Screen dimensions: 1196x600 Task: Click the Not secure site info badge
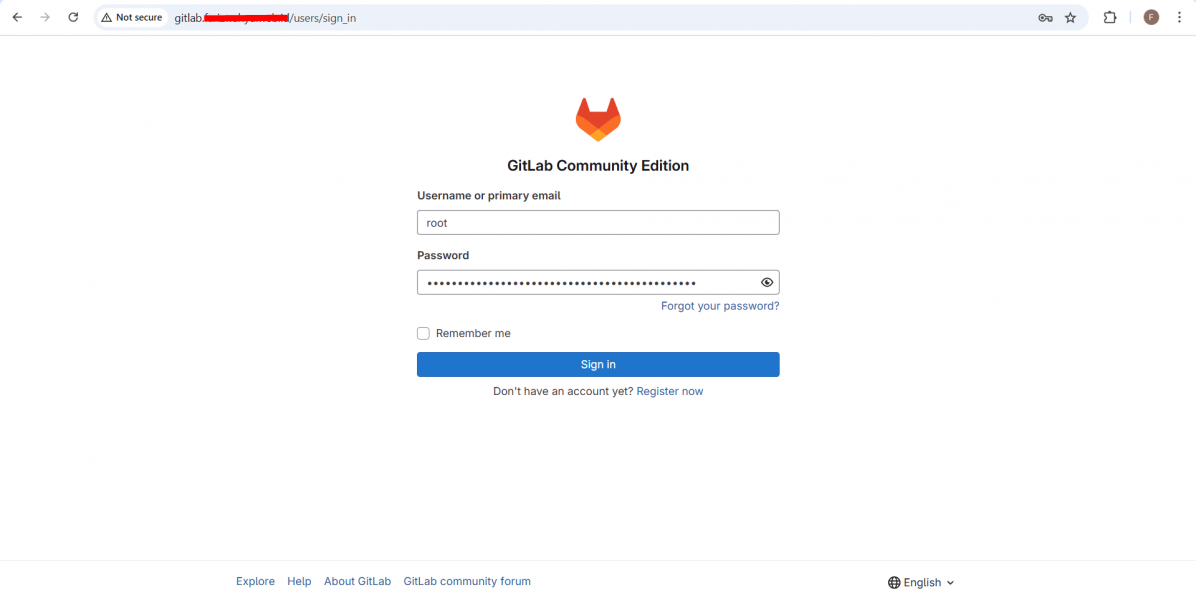pos(132,18)
